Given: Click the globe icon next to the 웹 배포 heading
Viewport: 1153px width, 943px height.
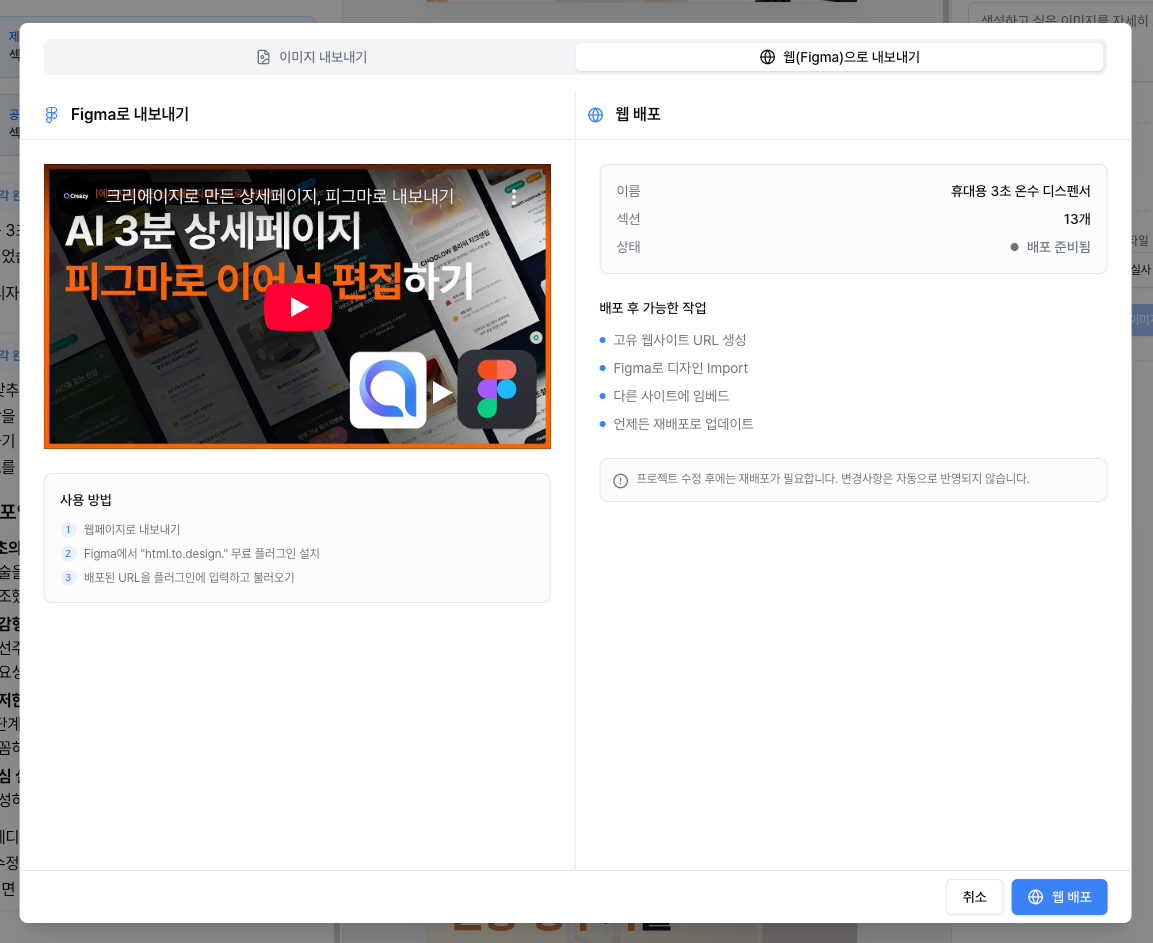Looking at the screenshot, I should click(595, 114).
